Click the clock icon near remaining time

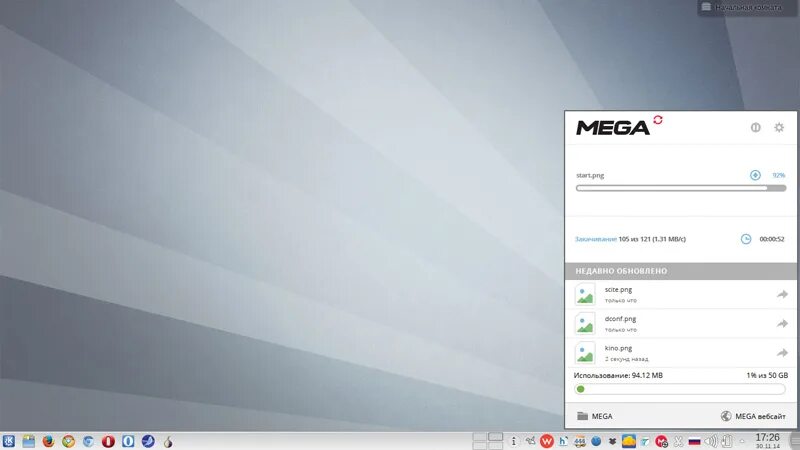[x=745, y=239]
